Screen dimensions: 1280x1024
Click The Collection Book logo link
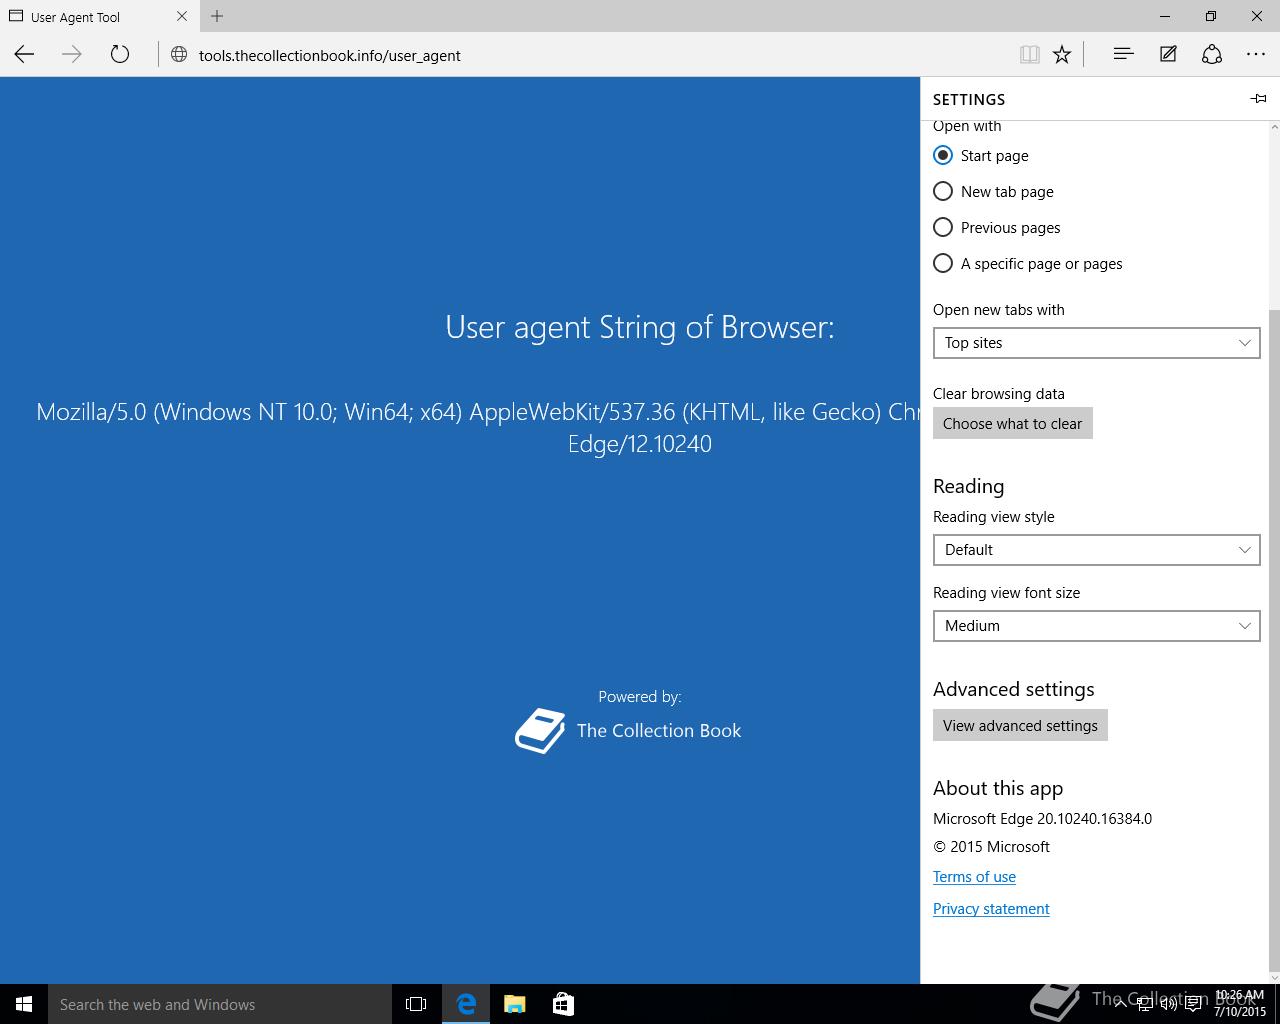click(628, 731)
